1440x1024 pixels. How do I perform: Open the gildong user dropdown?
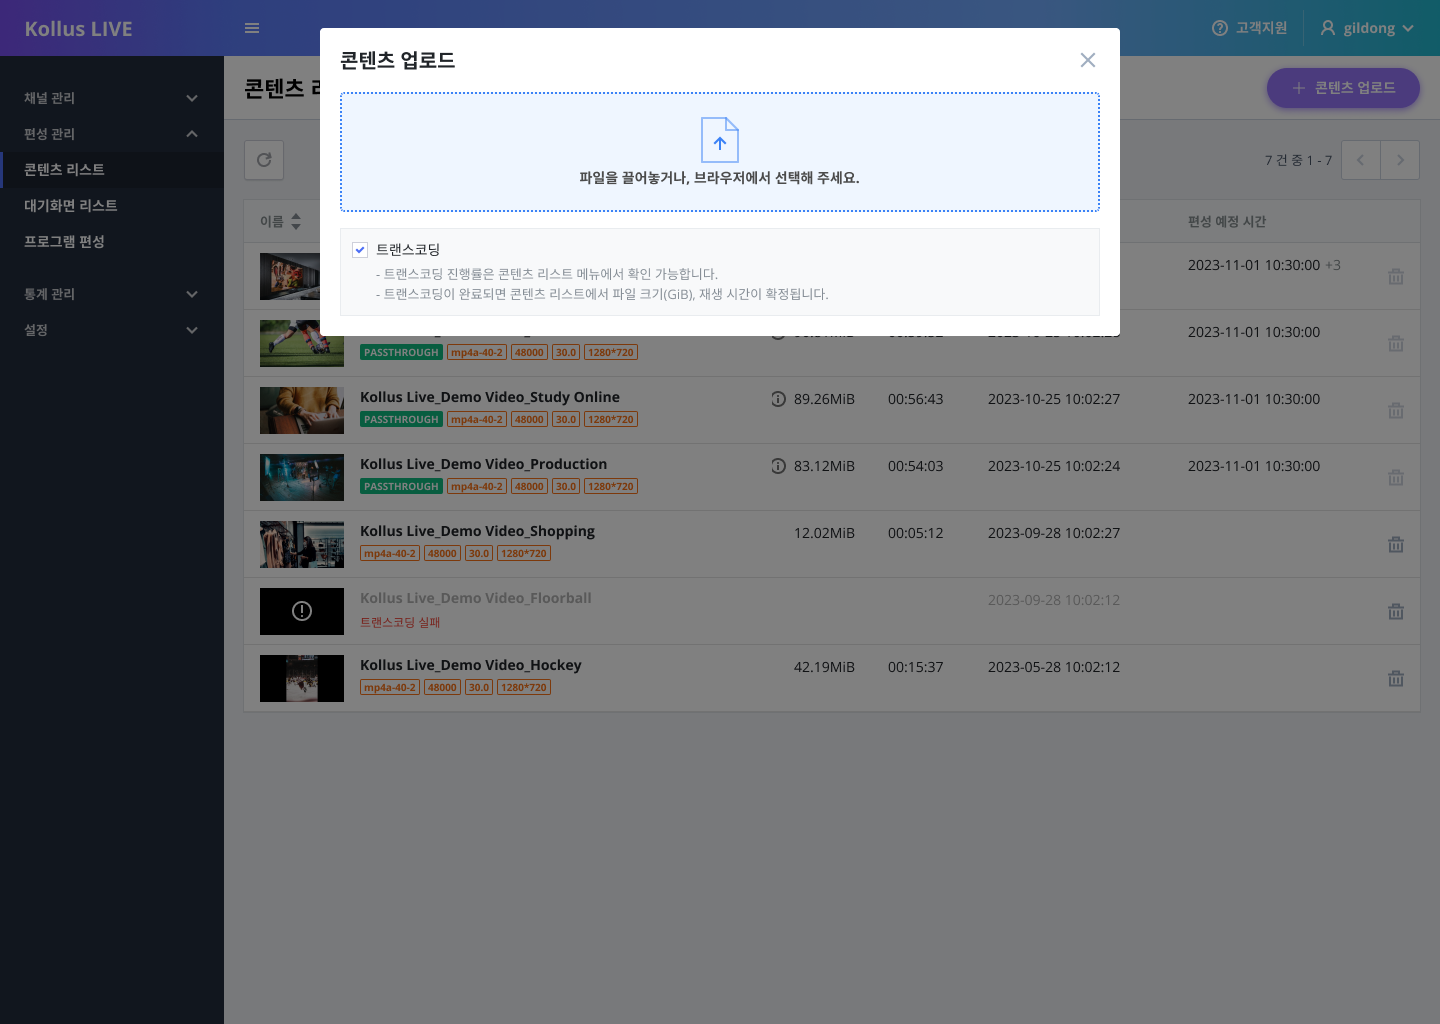[x=1367, y=28]
